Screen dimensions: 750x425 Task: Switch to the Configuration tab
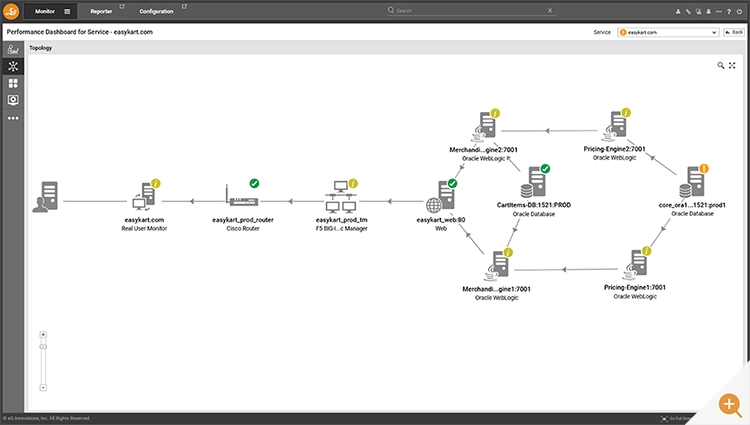pyautogui.click(x=156, y=11)
